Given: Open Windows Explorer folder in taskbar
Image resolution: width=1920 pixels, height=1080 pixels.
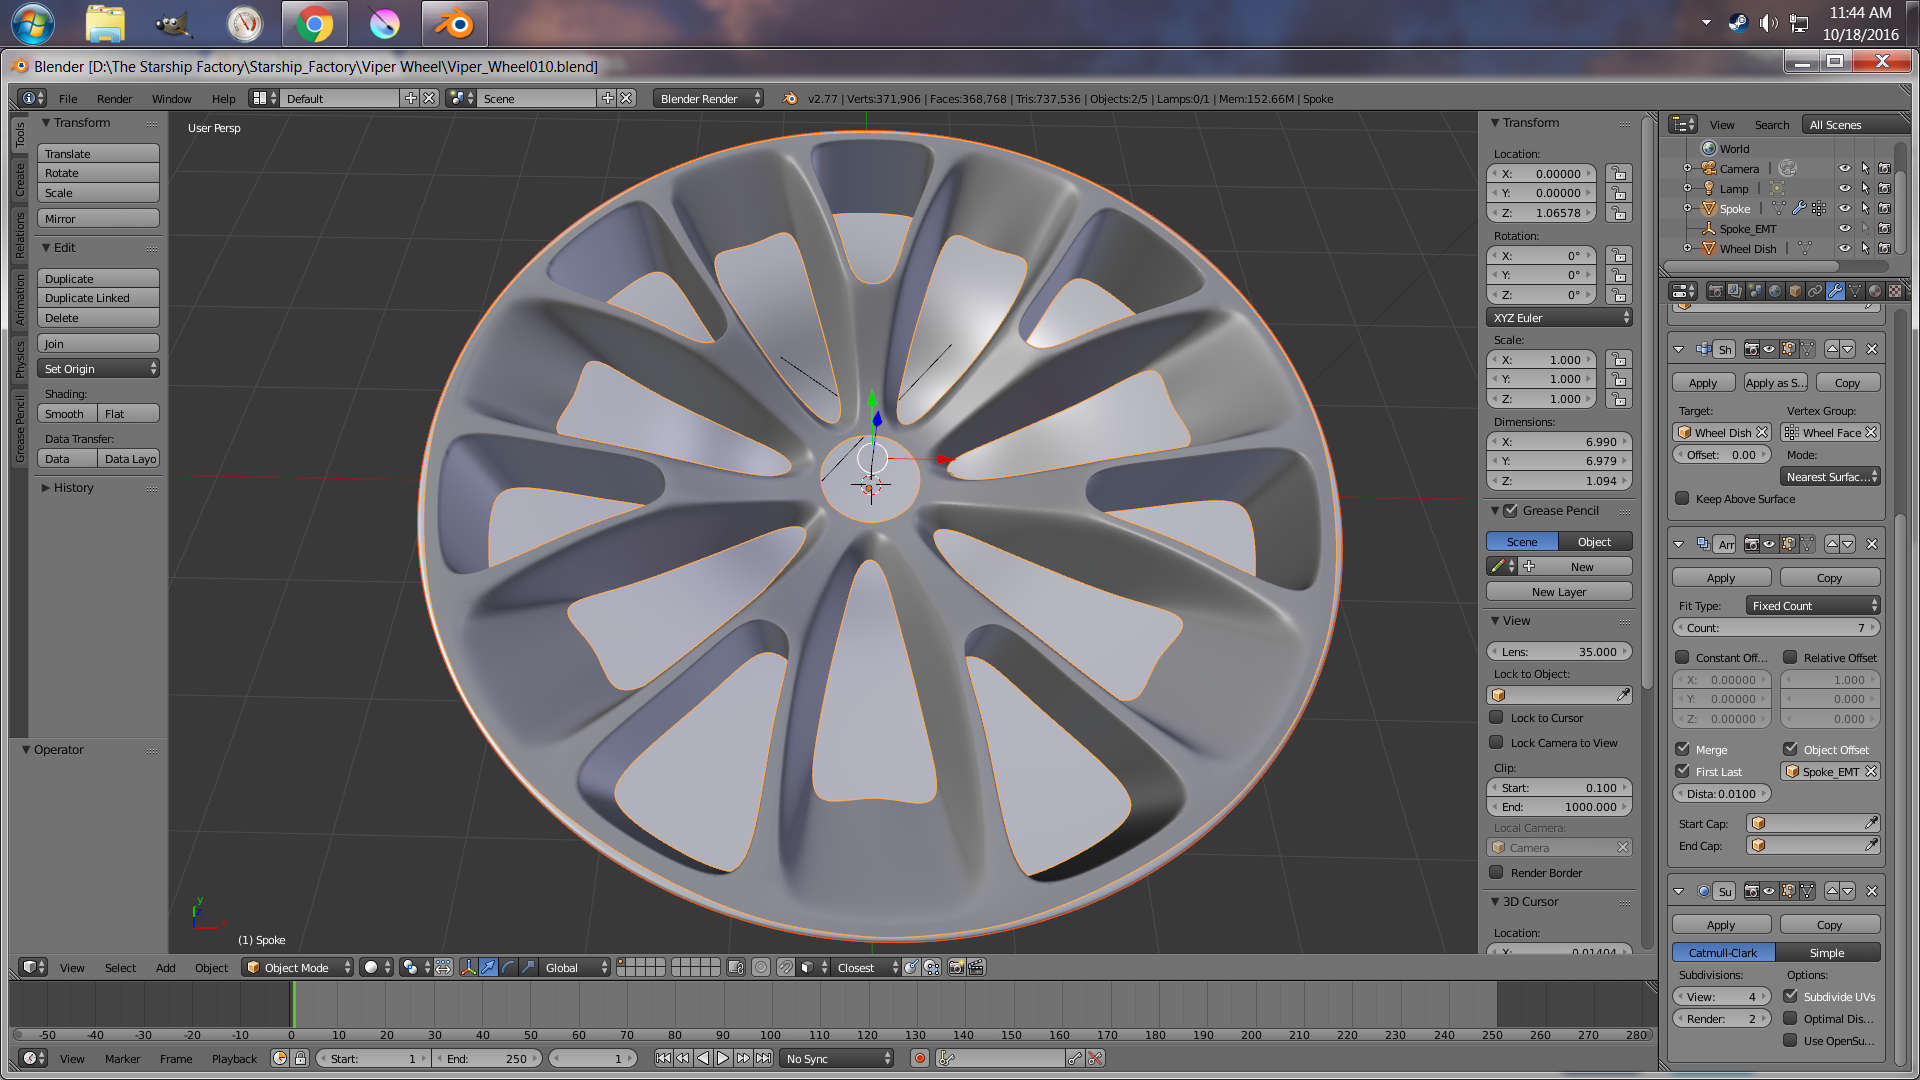Looking at the screenshot, I should coord(105,24).
